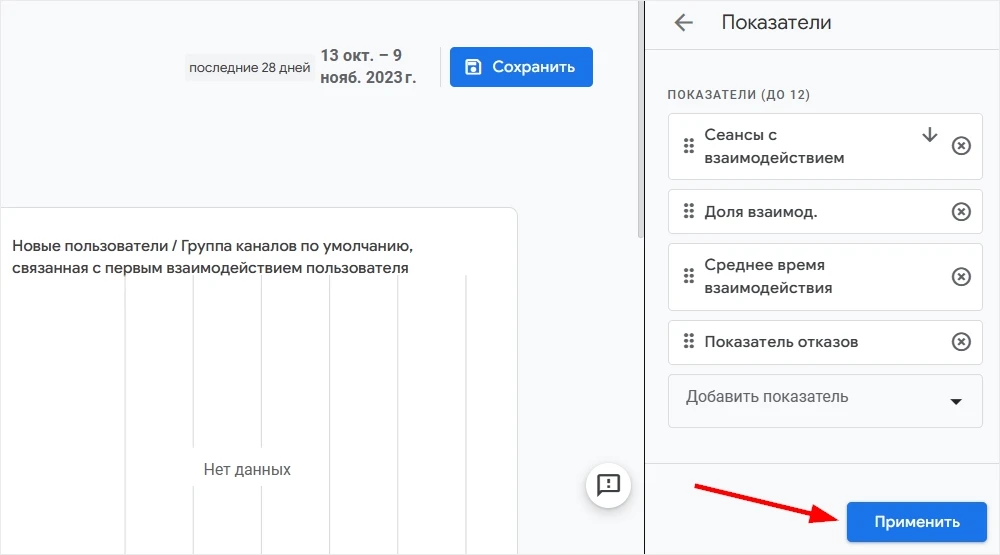
Task: Click drag handle of Показатель отказов
Action: tap(689, 341)
